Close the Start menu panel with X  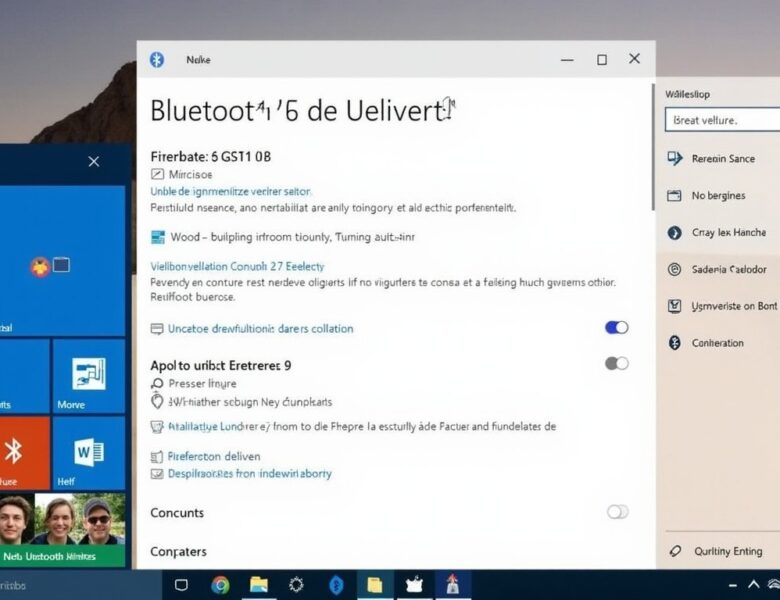click(x=94, y=162)
